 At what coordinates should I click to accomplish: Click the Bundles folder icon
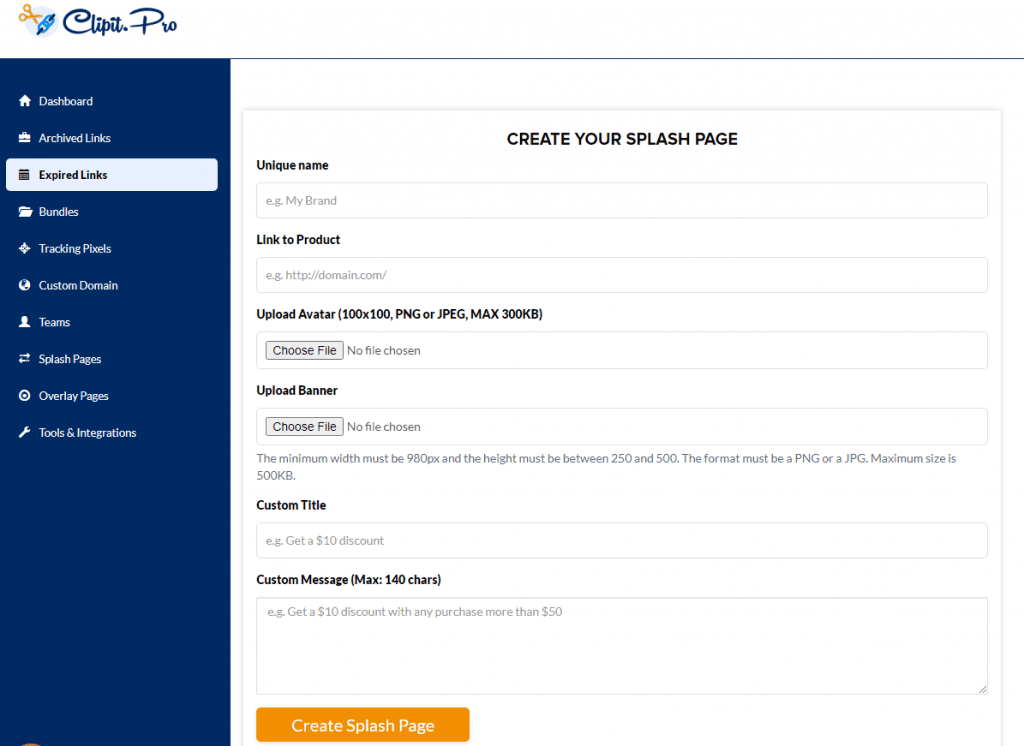[x=25, y=212]
